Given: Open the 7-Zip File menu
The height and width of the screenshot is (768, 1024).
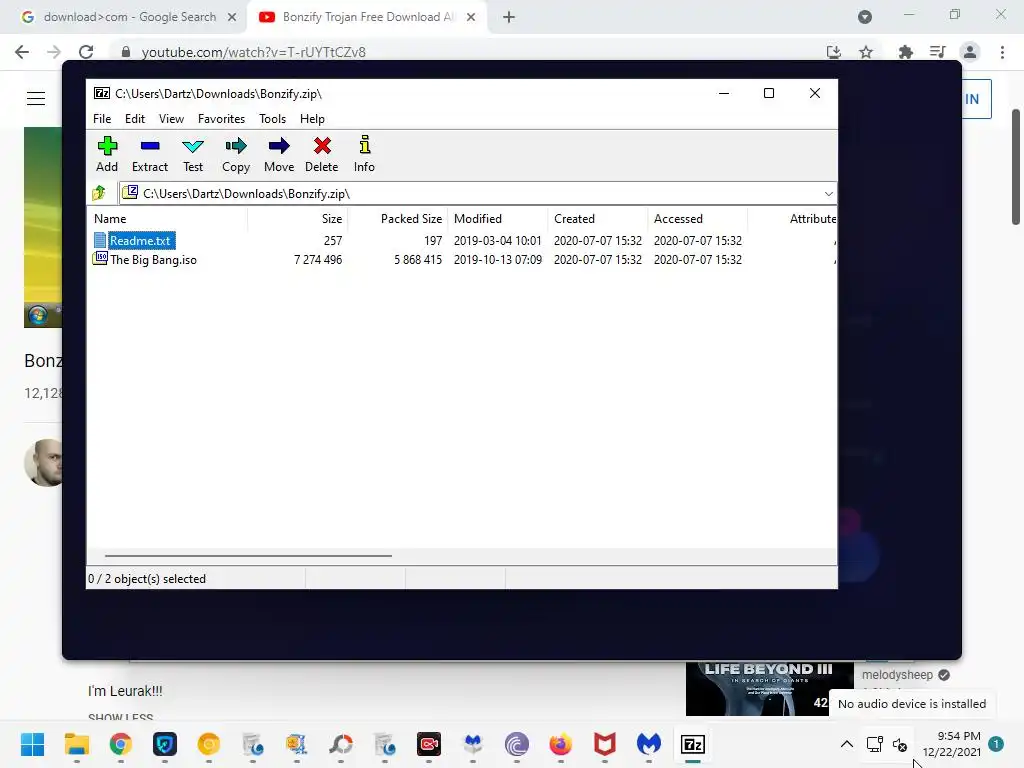Looking at the screenshot, I should pyautogui.click(x=102, y=119).
